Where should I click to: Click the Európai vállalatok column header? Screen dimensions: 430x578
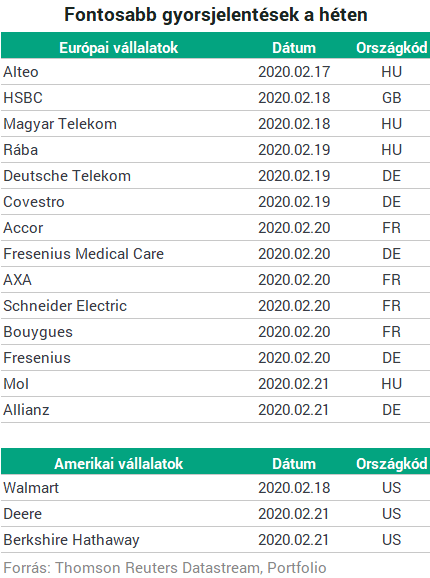pyautogui.click(x=119, y=48)
